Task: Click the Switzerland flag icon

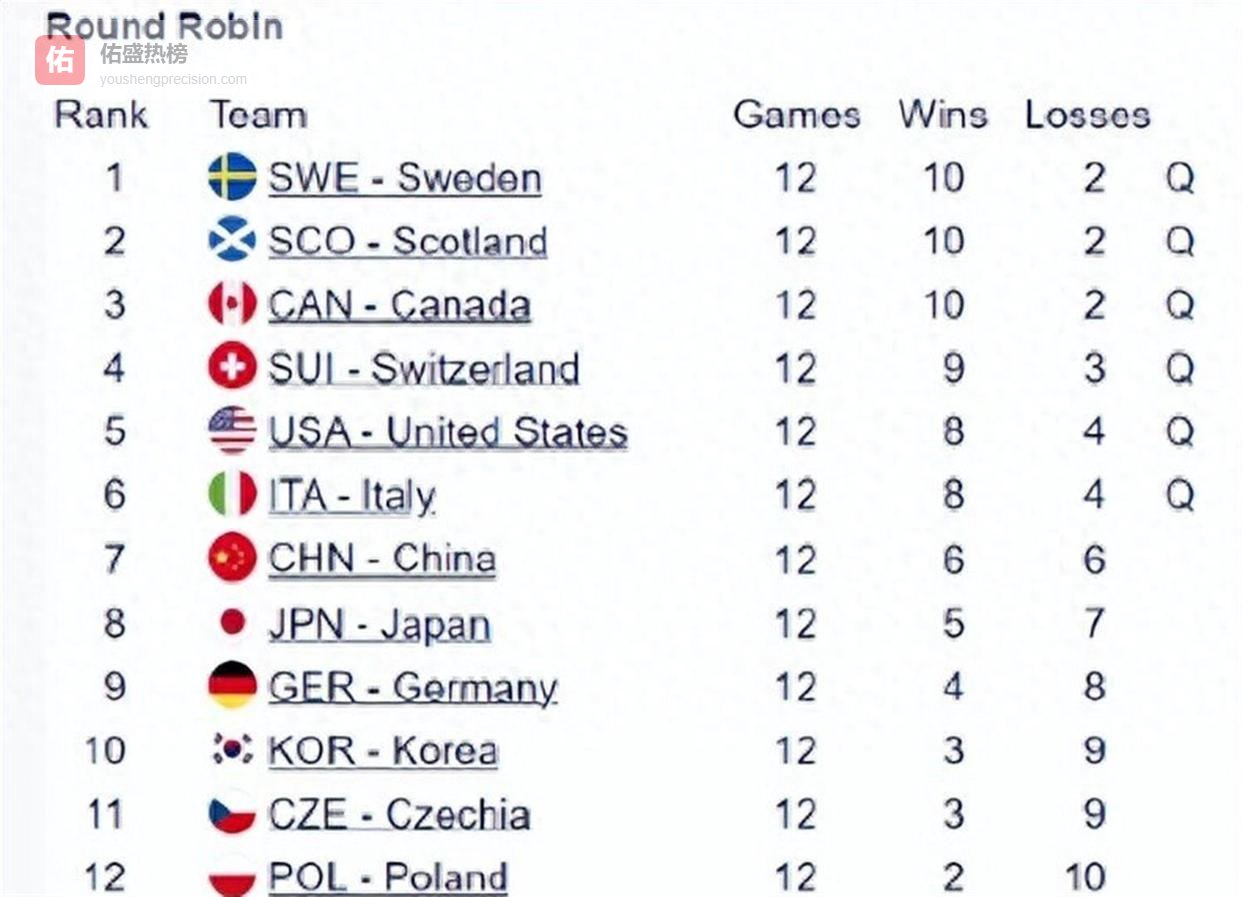Action: click(x=232, y=368)
